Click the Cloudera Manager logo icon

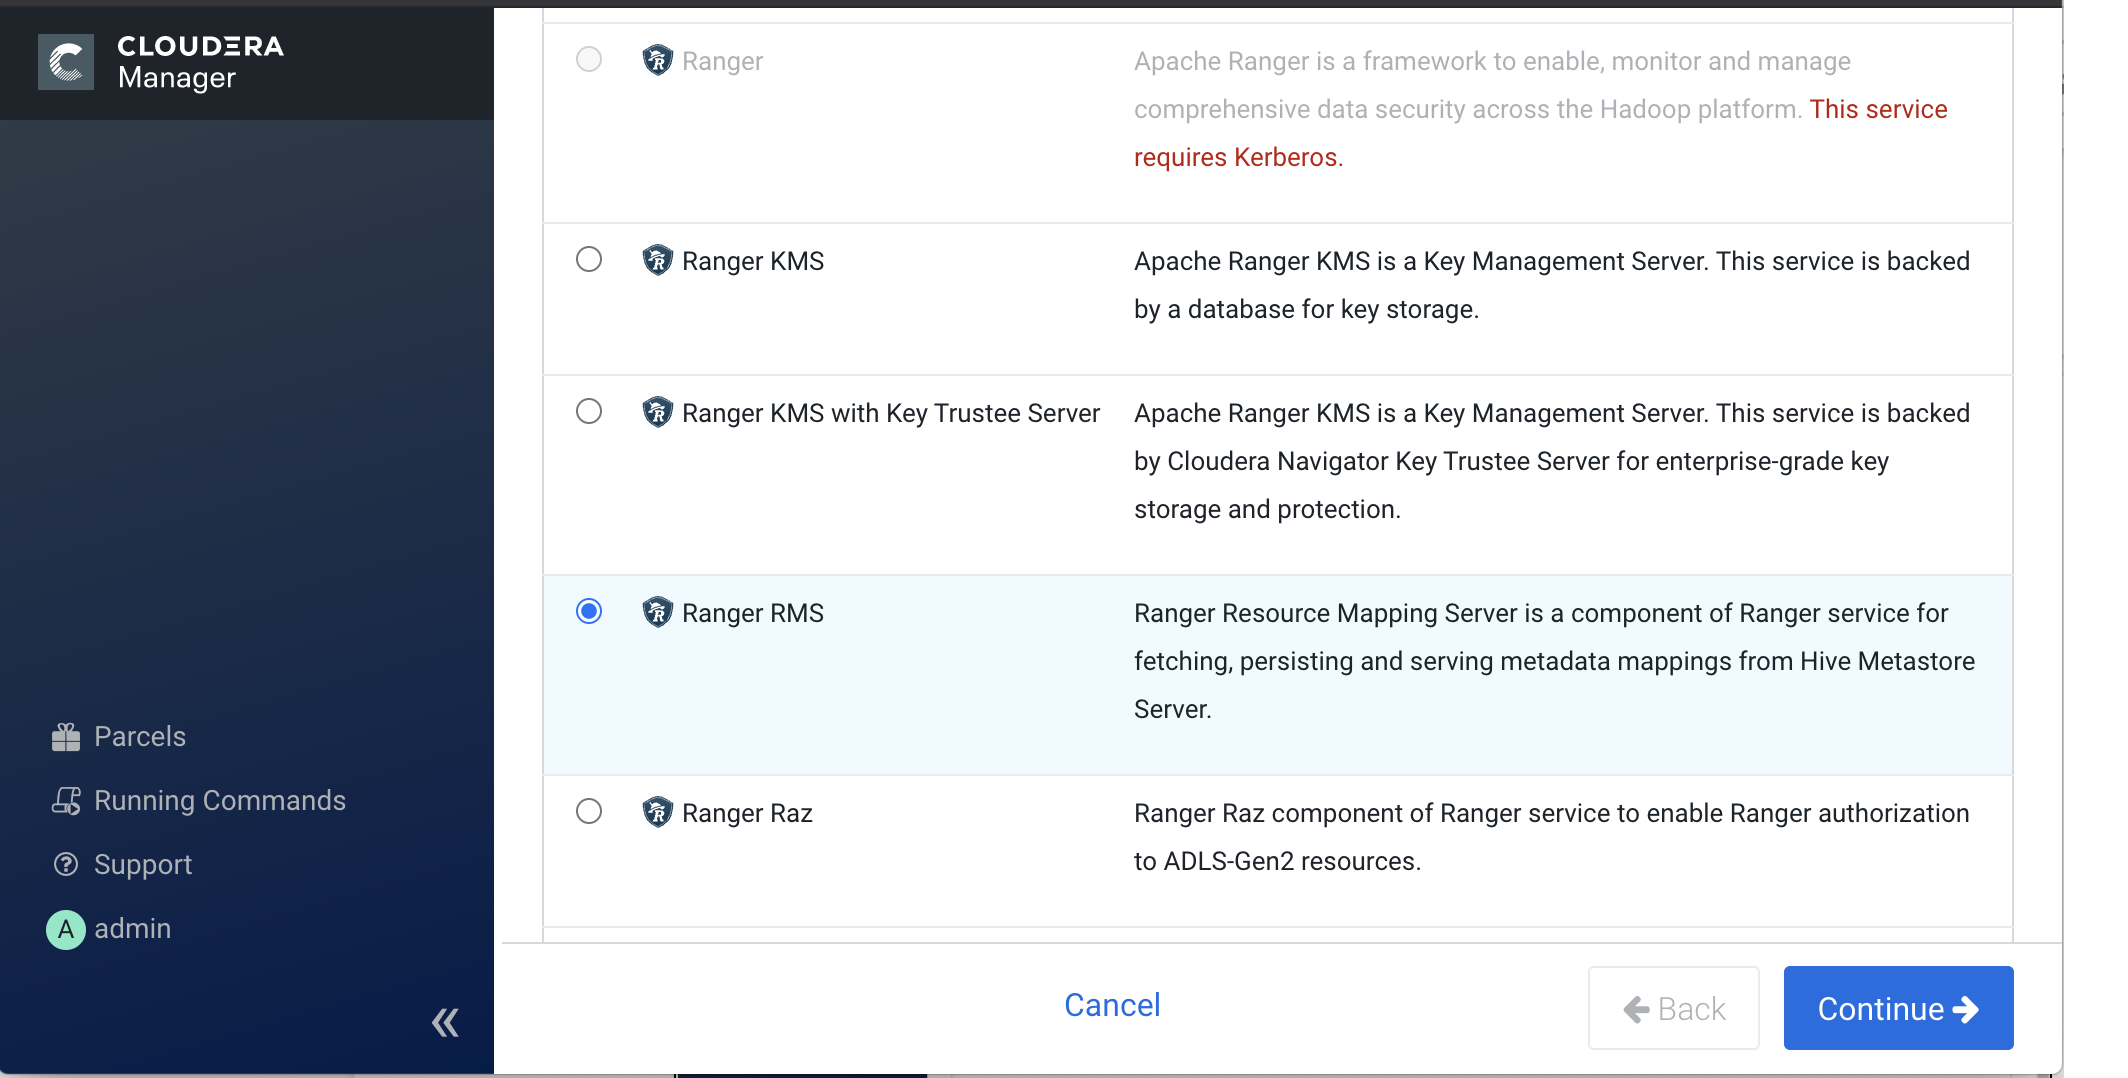(x=66, y=62)
